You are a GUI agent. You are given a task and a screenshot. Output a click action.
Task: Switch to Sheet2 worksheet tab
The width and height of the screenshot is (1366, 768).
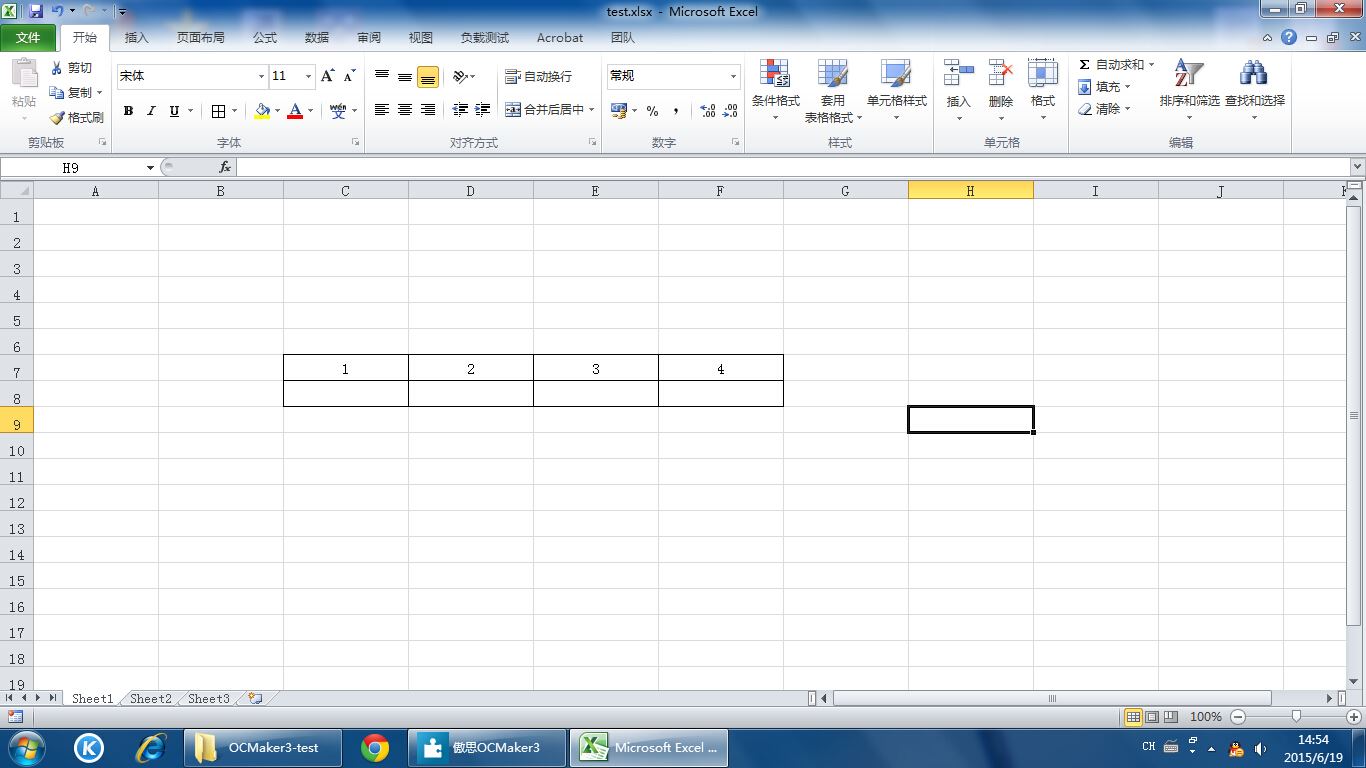[x=151, y=699]
